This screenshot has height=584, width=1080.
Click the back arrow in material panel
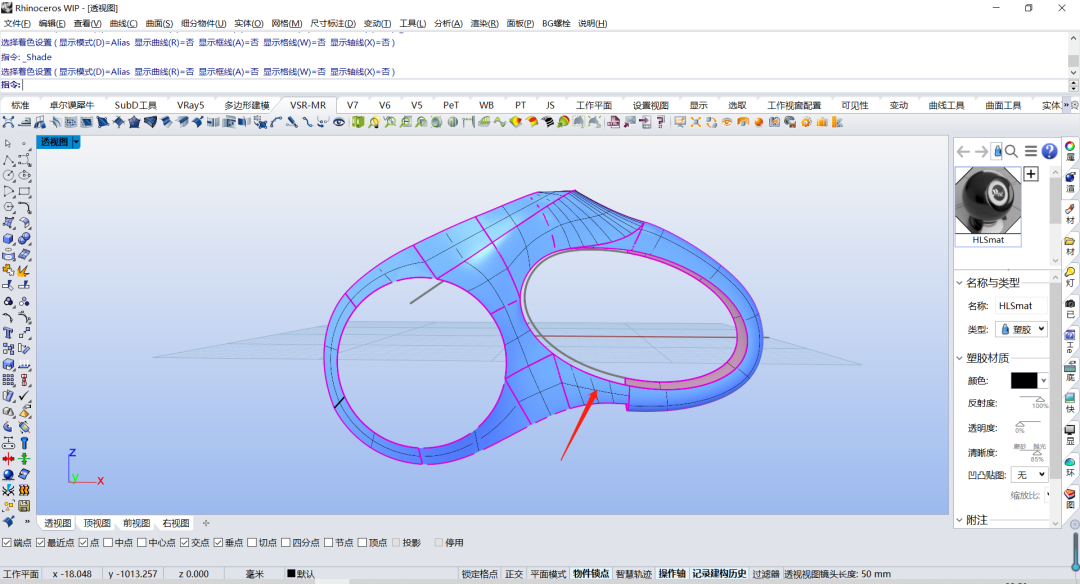click(x=963, y=151)
